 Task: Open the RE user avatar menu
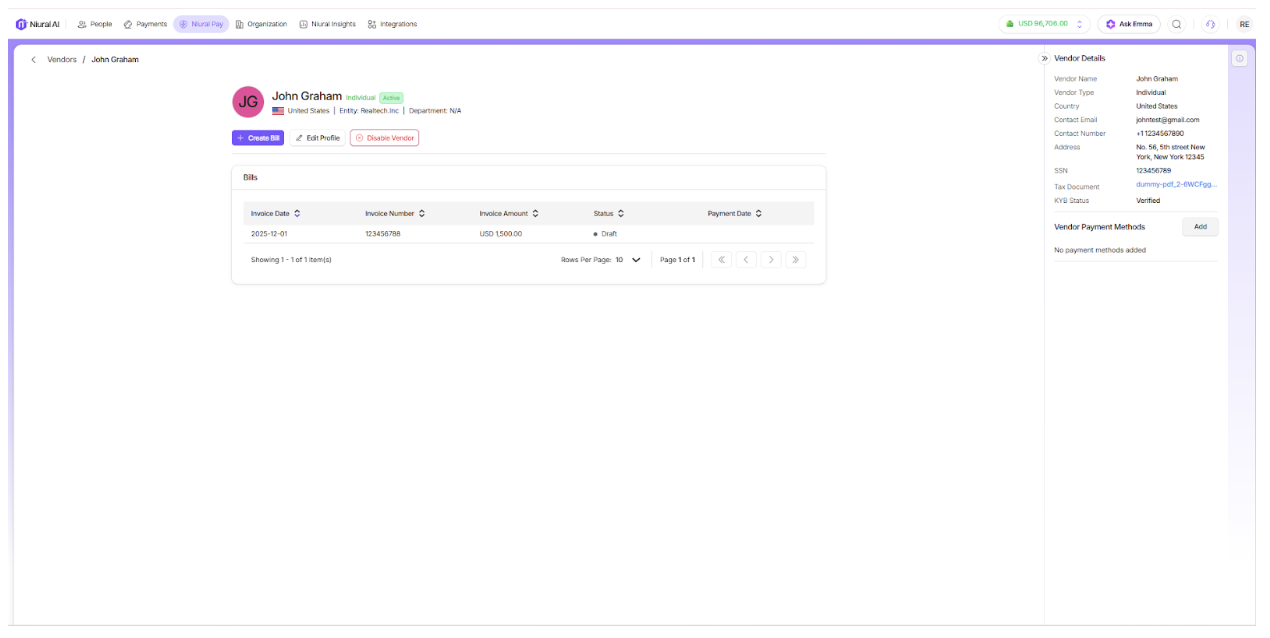coord(1244,24)
